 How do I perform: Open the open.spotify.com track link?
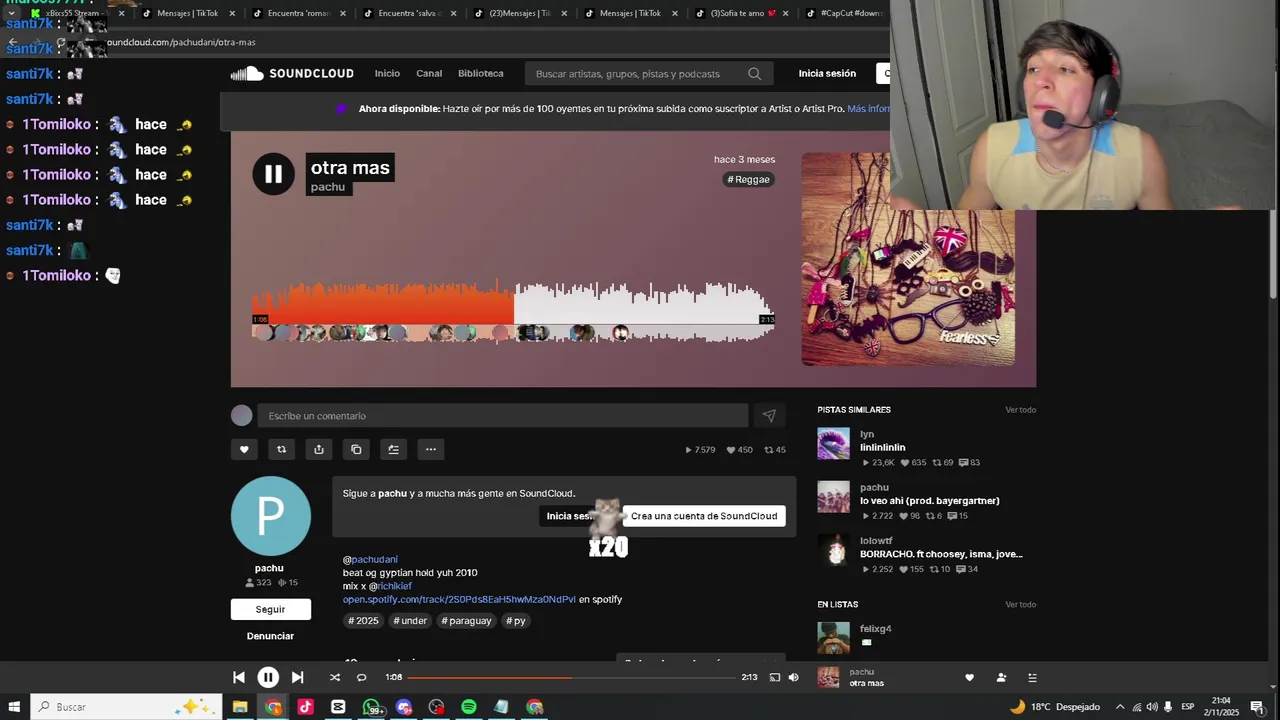click(459, 600)
